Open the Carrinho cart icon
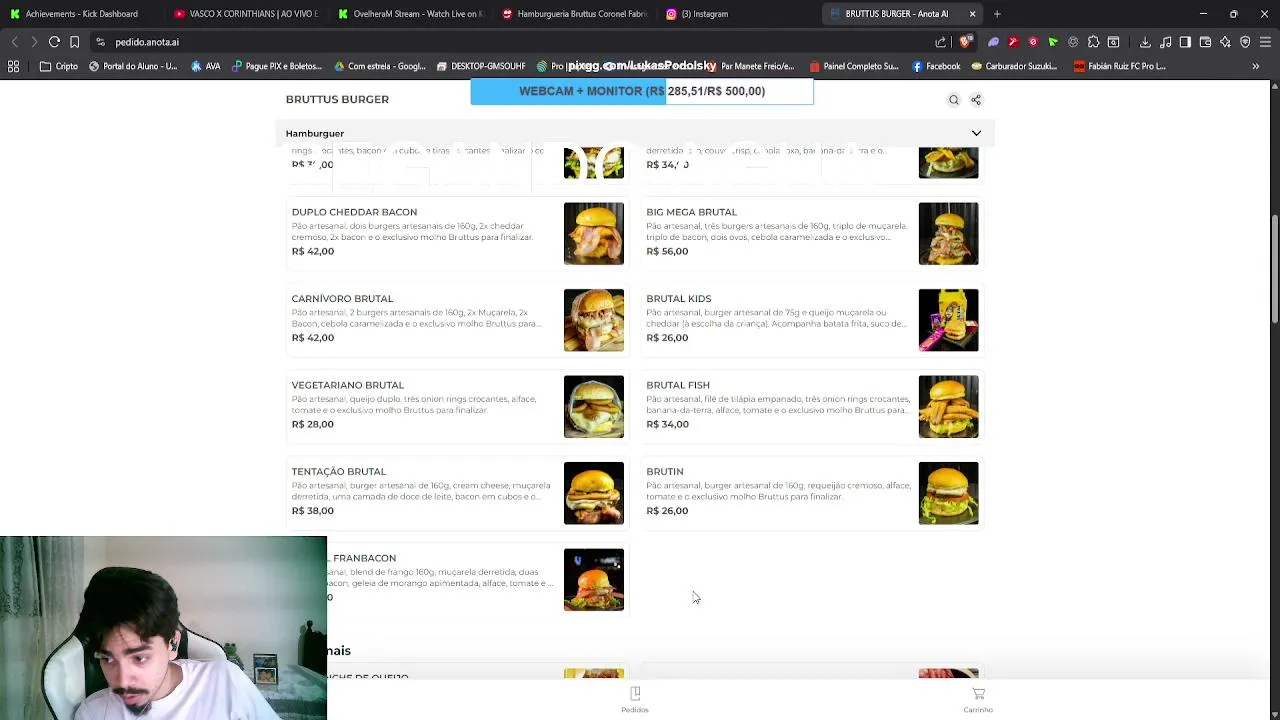The height and width of the screenshot is (720, 1280). (x=978, y=699)
